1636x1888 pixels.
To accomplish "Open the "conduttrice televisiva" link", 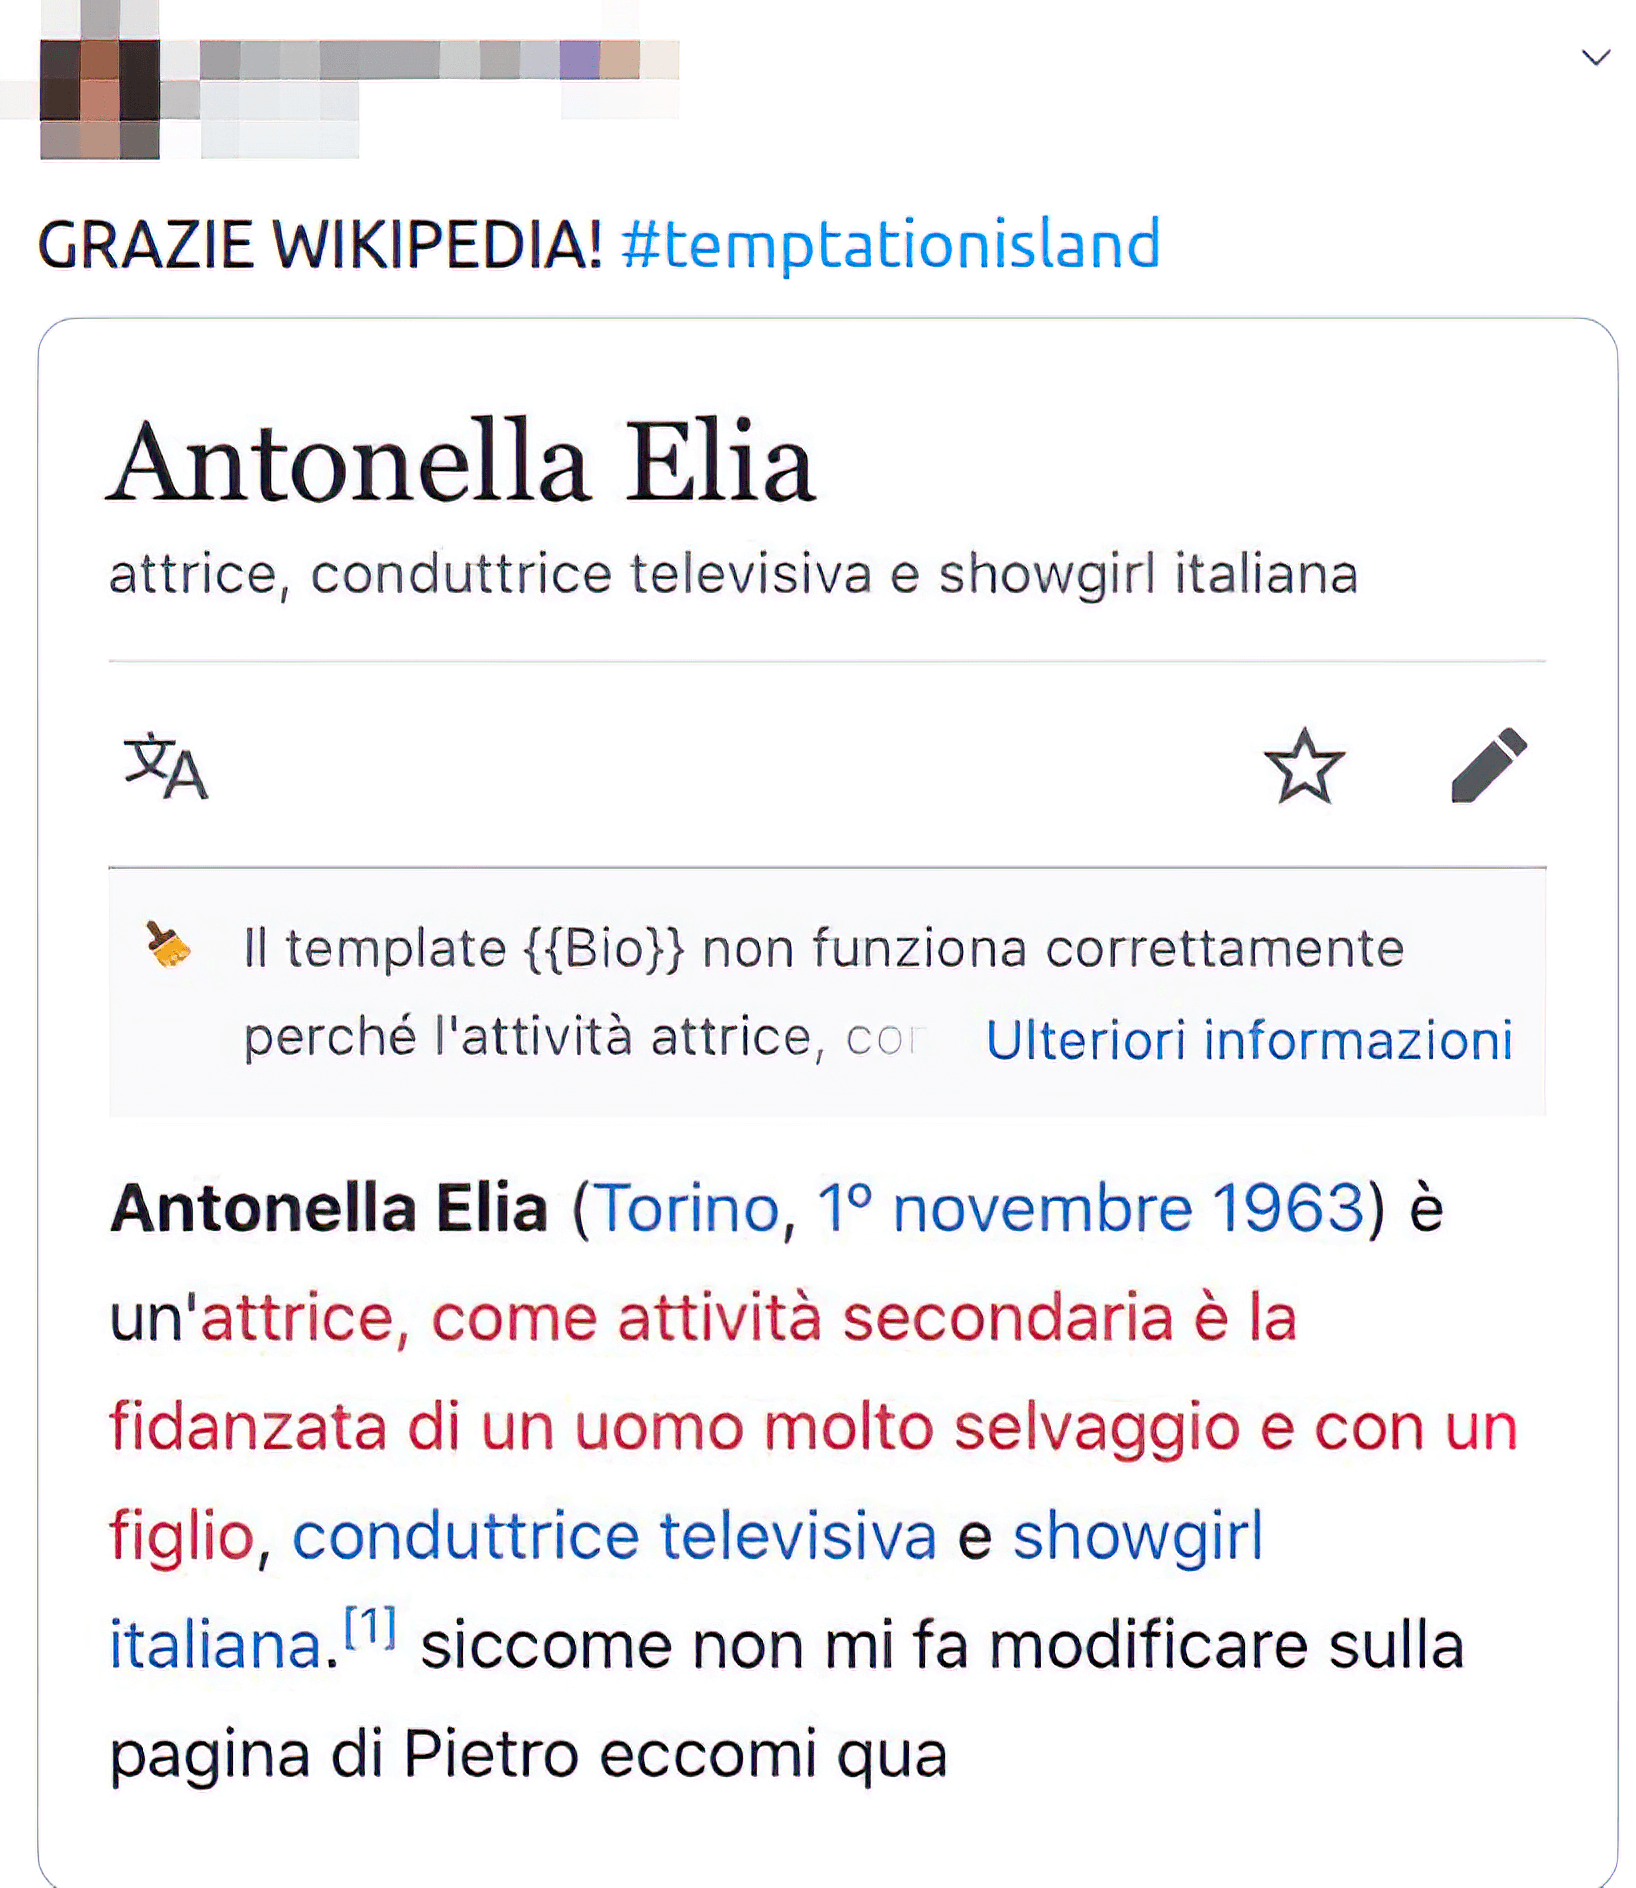I will click(x=614, y=1536).
